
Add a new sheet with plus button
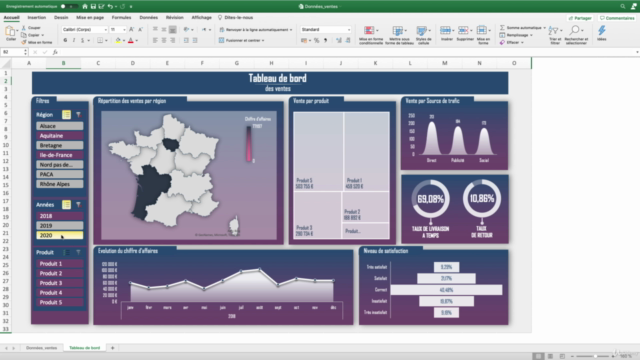pyautogui.click(x=112, y=348)
